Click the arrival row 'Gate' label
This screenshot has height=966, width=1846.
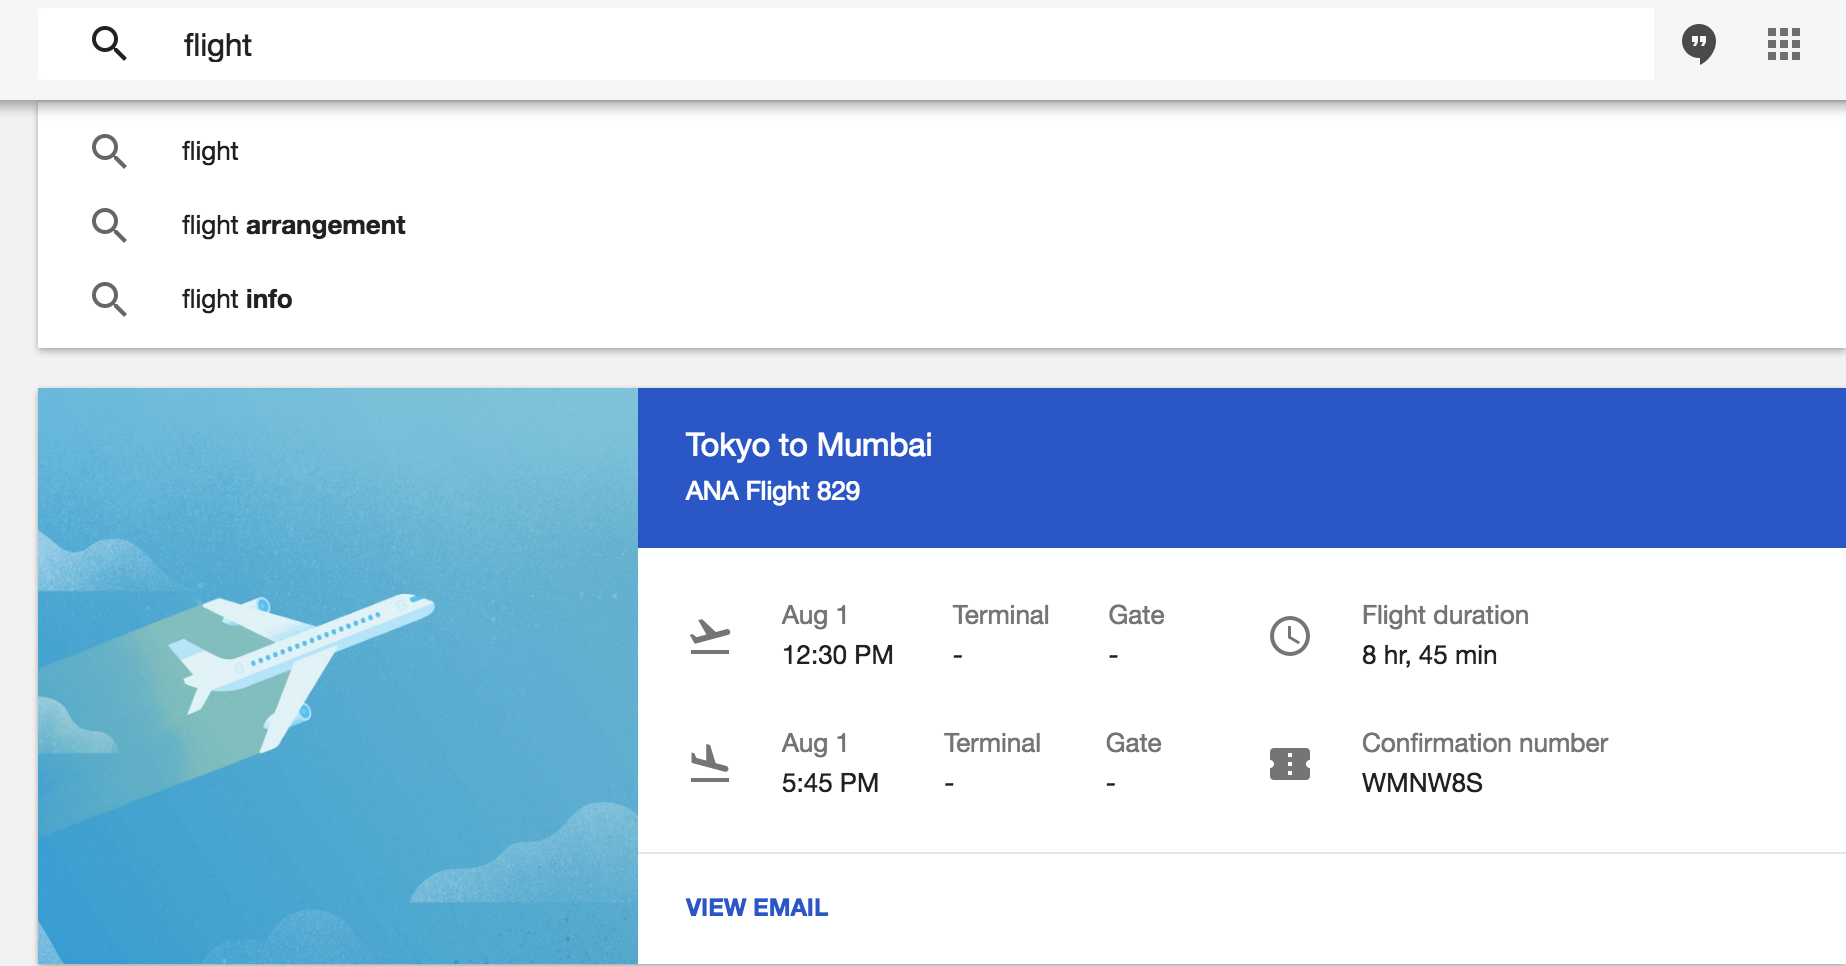pos(1133,743)
